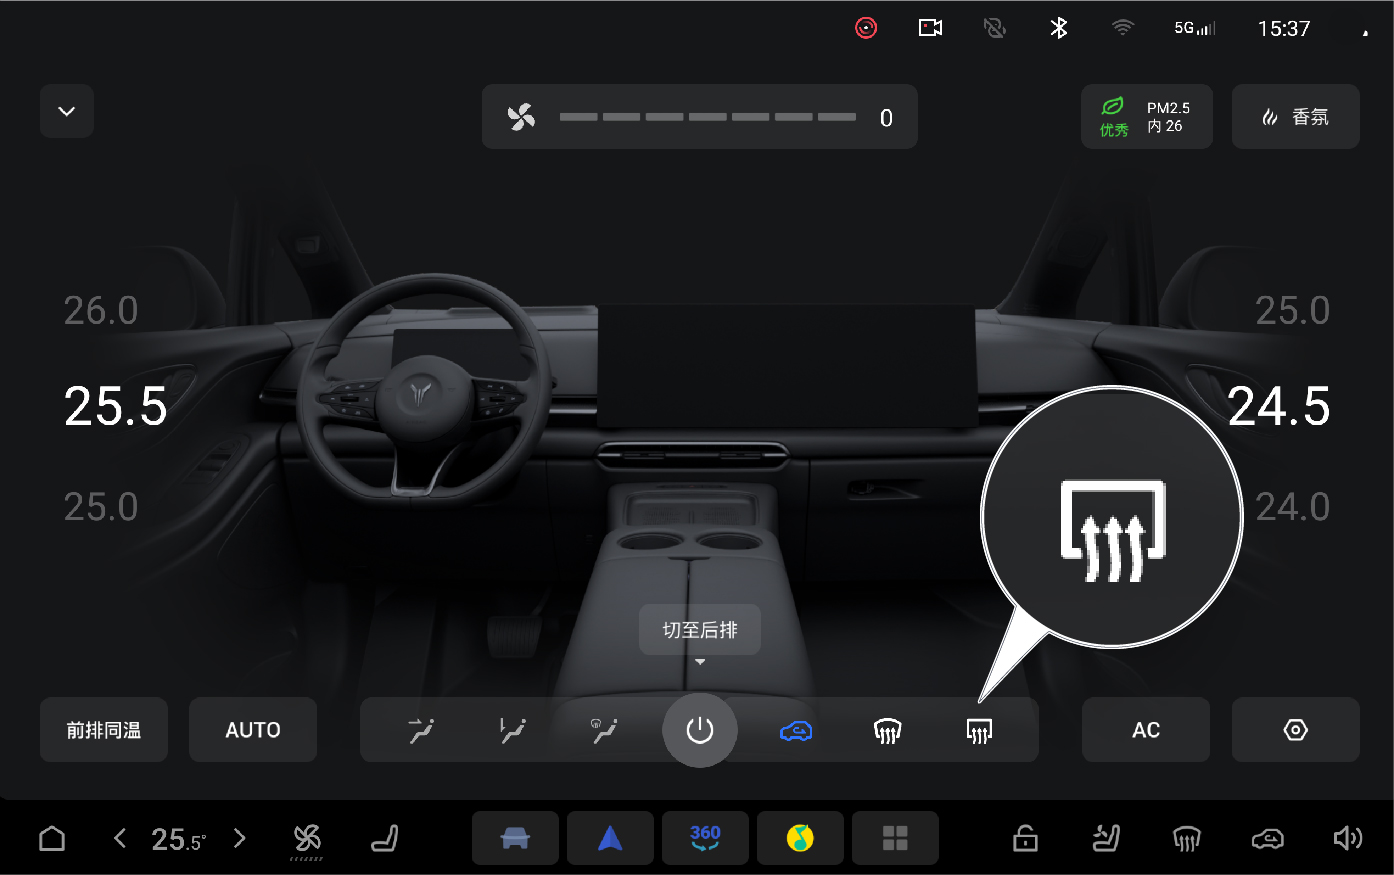Toggle the blue air recirculation car icon
The width and height of the screenshot is (1394, 875).
coord(796,731)
